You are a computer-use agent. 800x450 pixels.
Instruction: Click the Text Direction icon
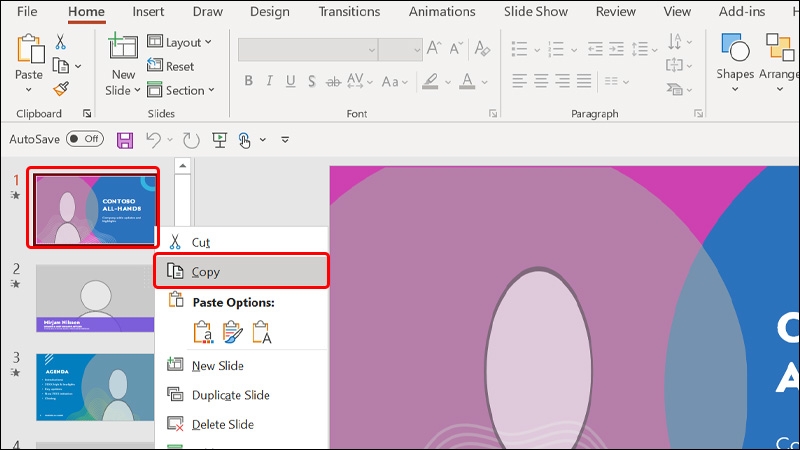coord(674,41)
